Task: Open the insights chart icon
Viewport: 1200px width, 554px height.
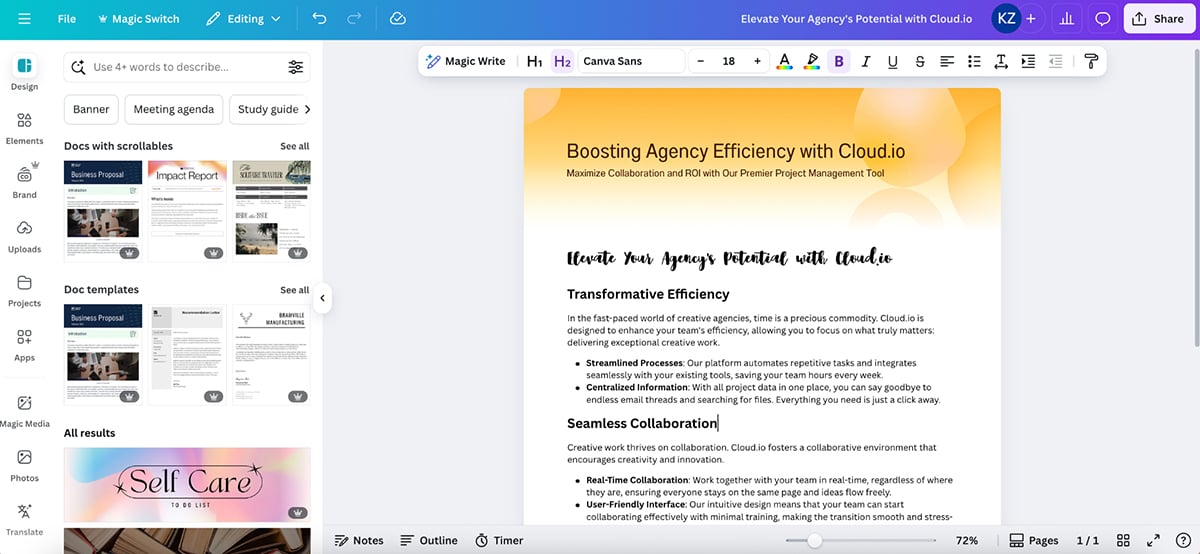Action: [x=1067, y=19]
